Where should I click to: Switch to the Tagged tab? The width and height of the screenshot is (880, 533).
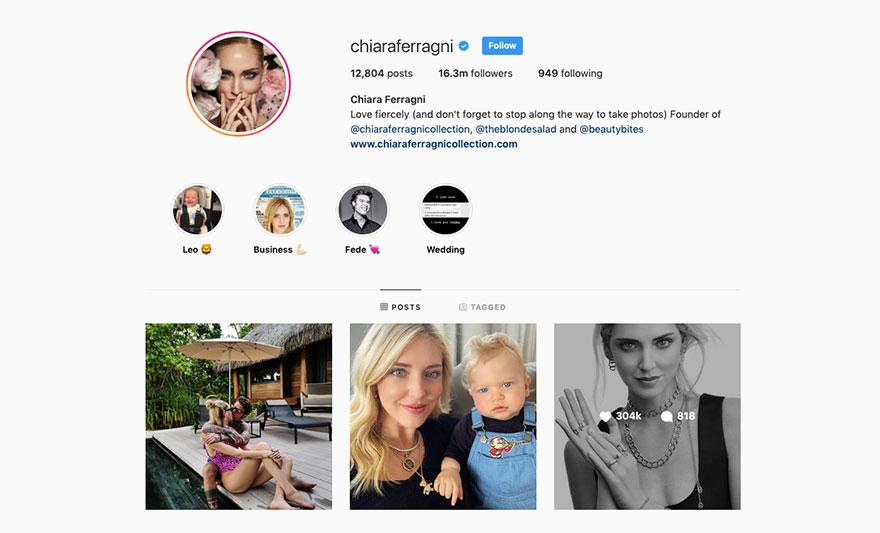point(482,307)
